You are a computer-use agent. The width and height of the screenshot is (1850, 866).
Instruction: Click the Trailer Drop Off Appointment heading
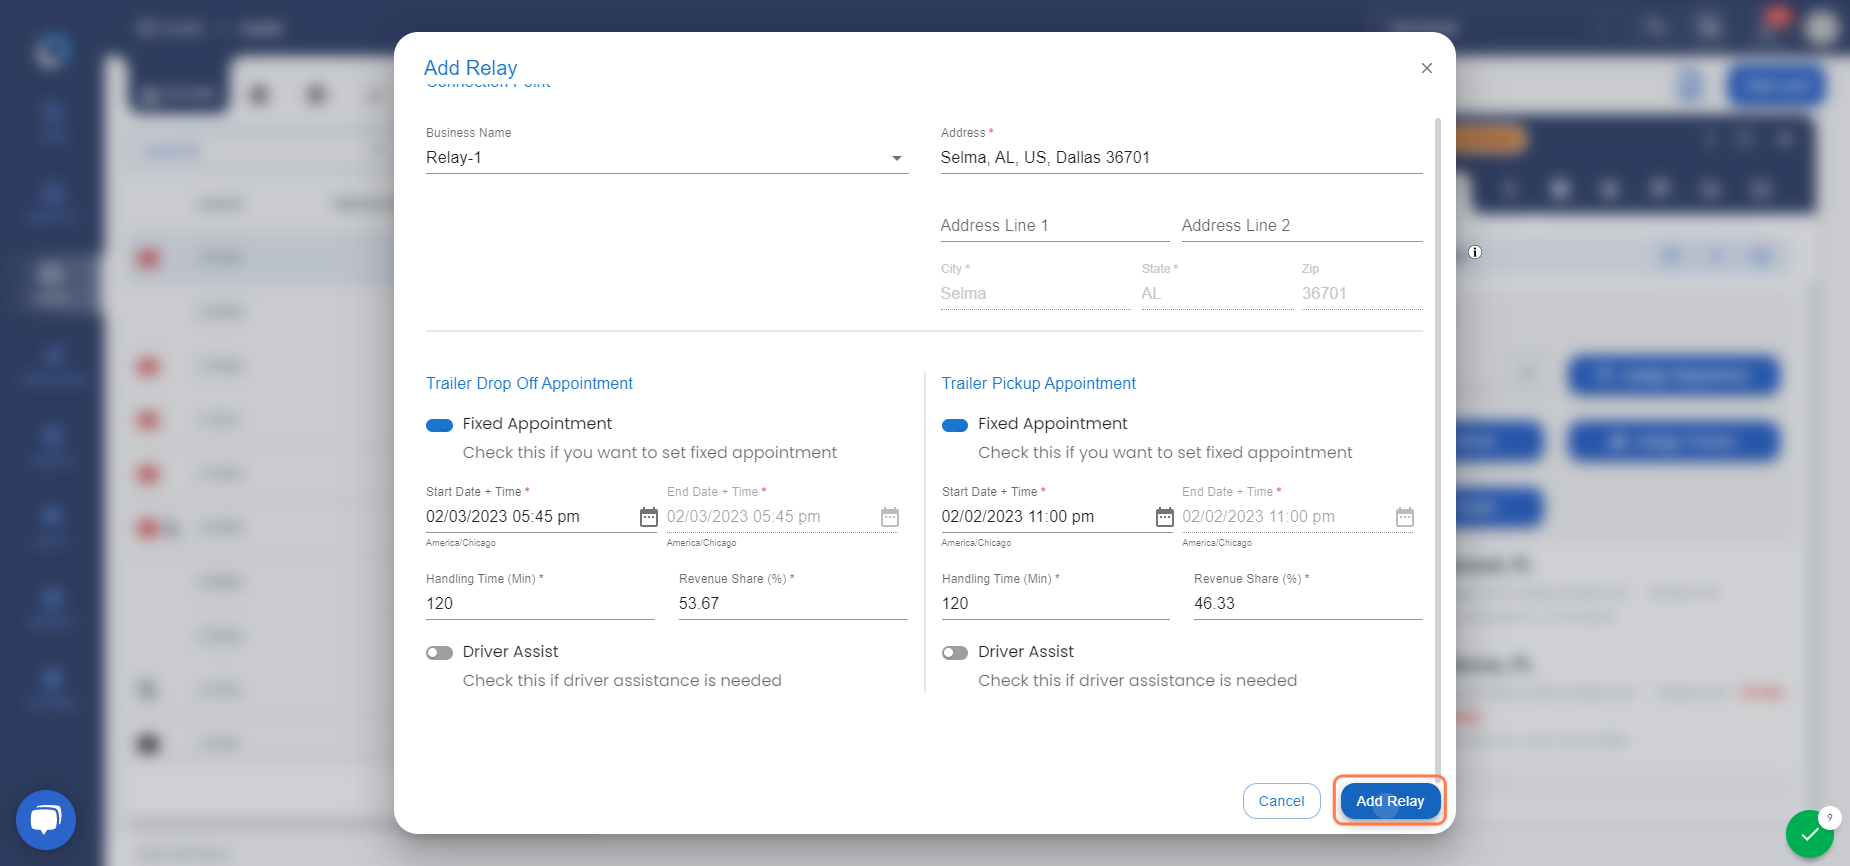pyautogui.click(x=529, y=384)
